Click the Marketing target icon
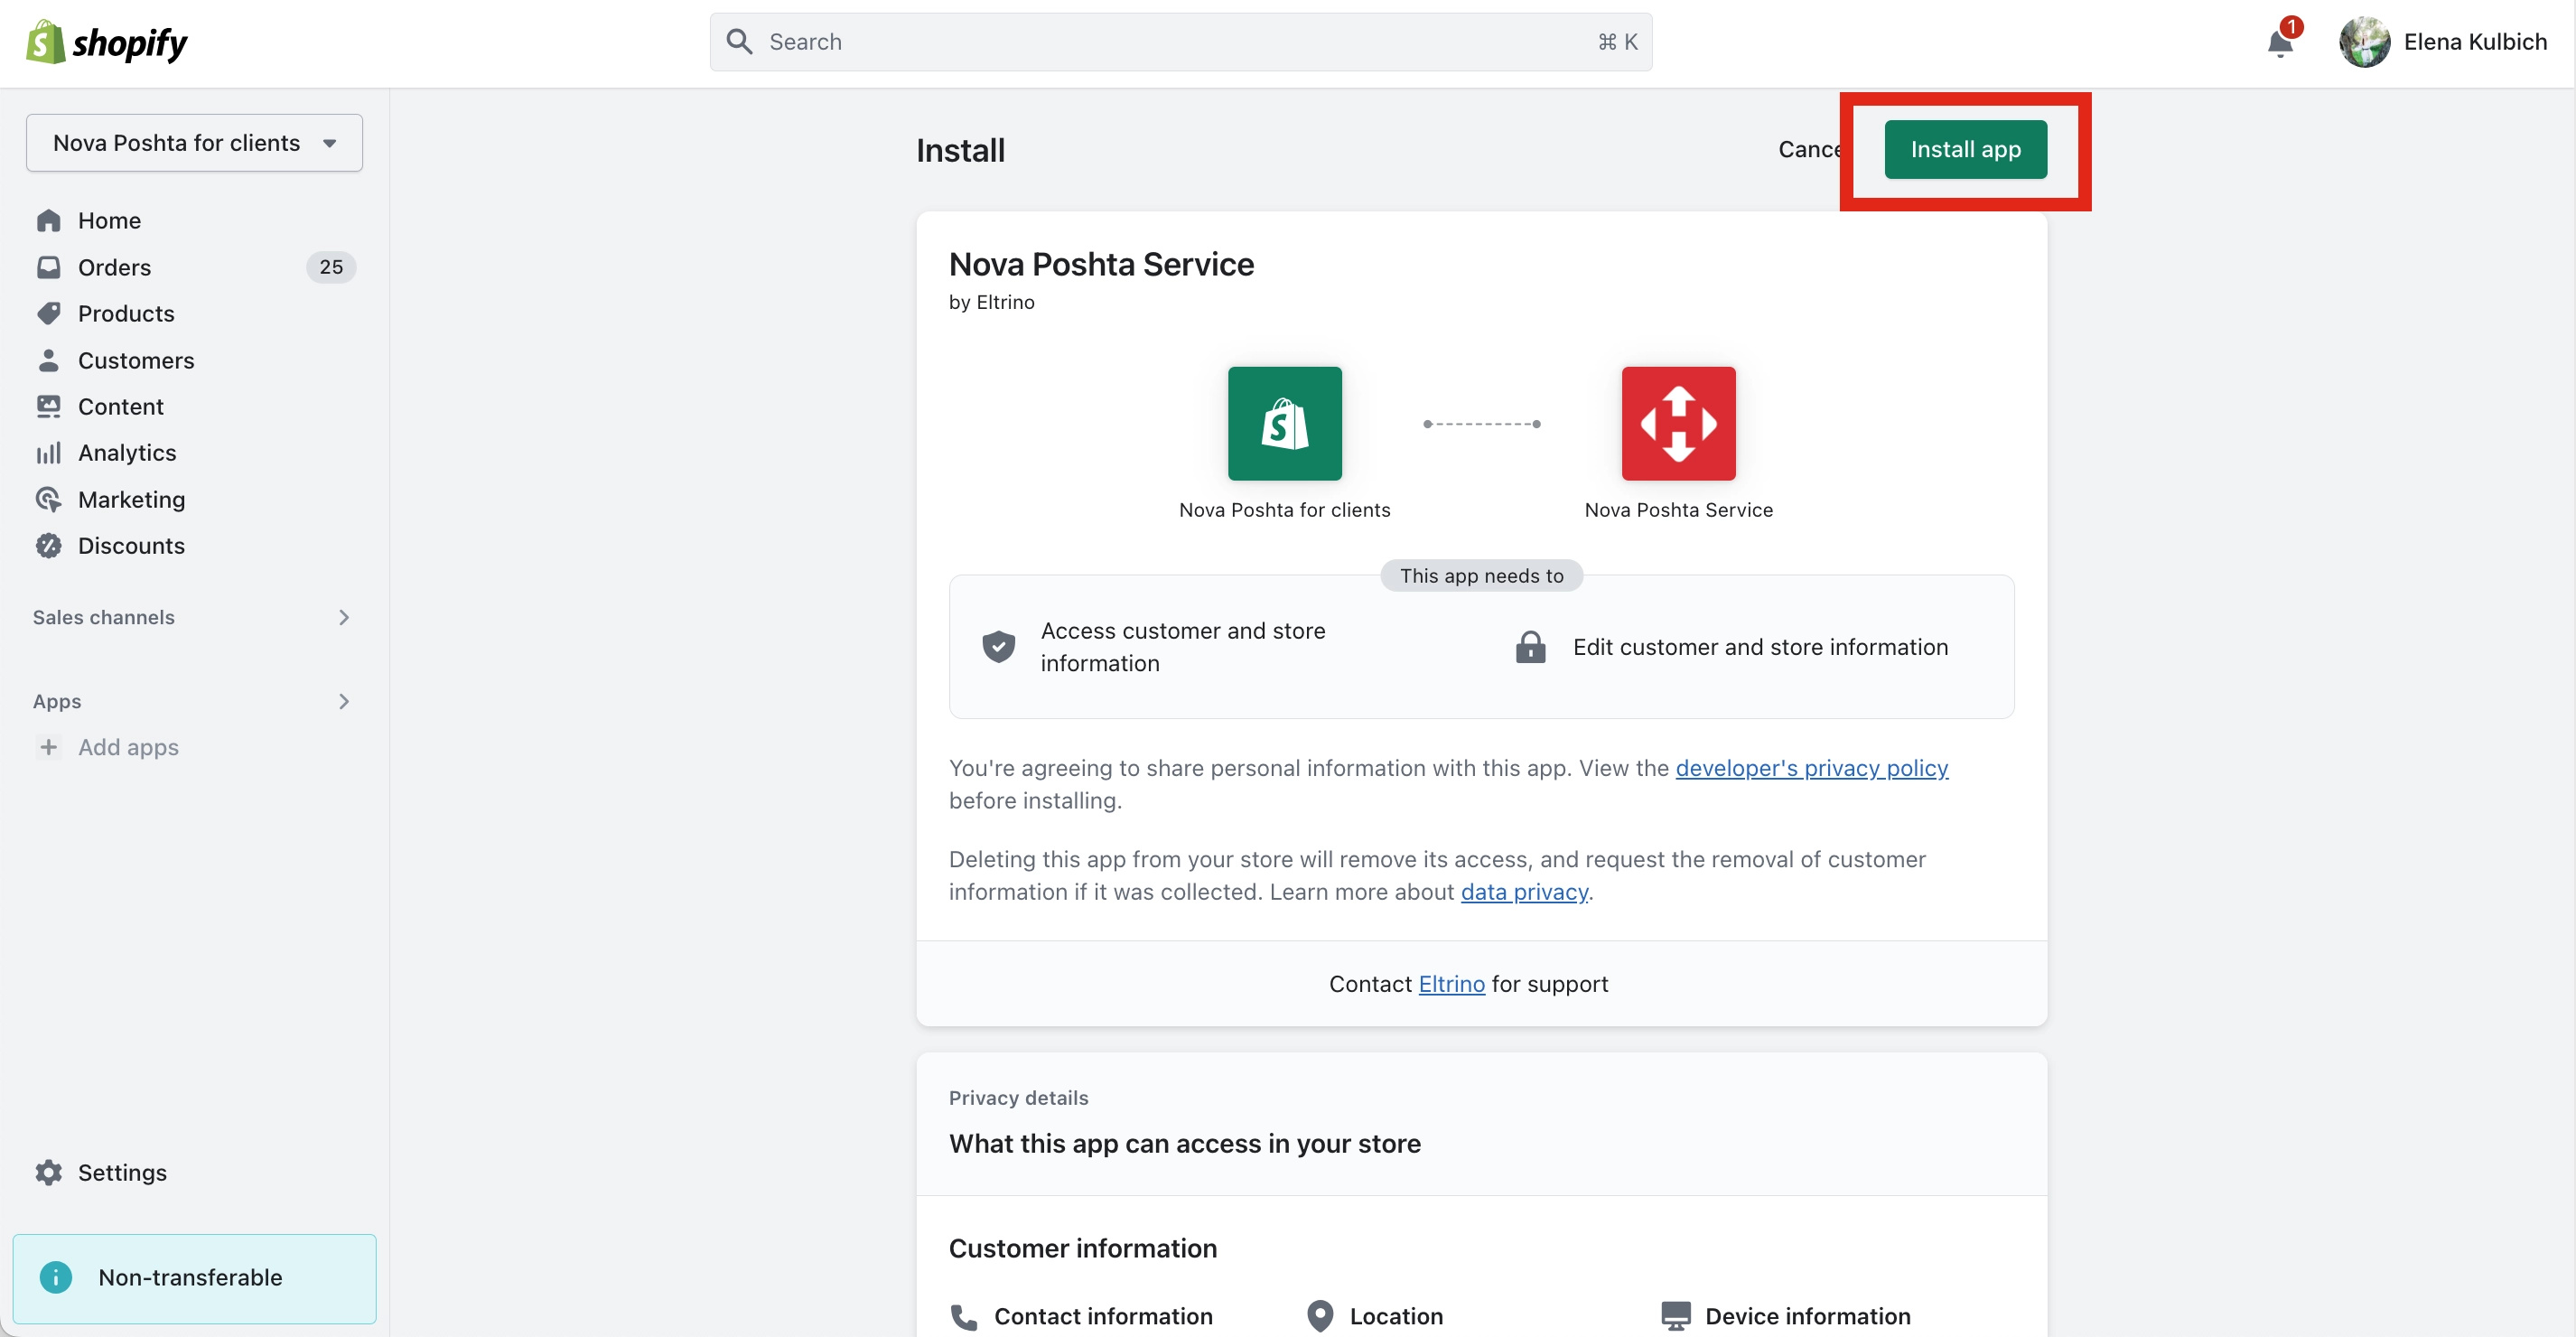 [x=48, y=499]
